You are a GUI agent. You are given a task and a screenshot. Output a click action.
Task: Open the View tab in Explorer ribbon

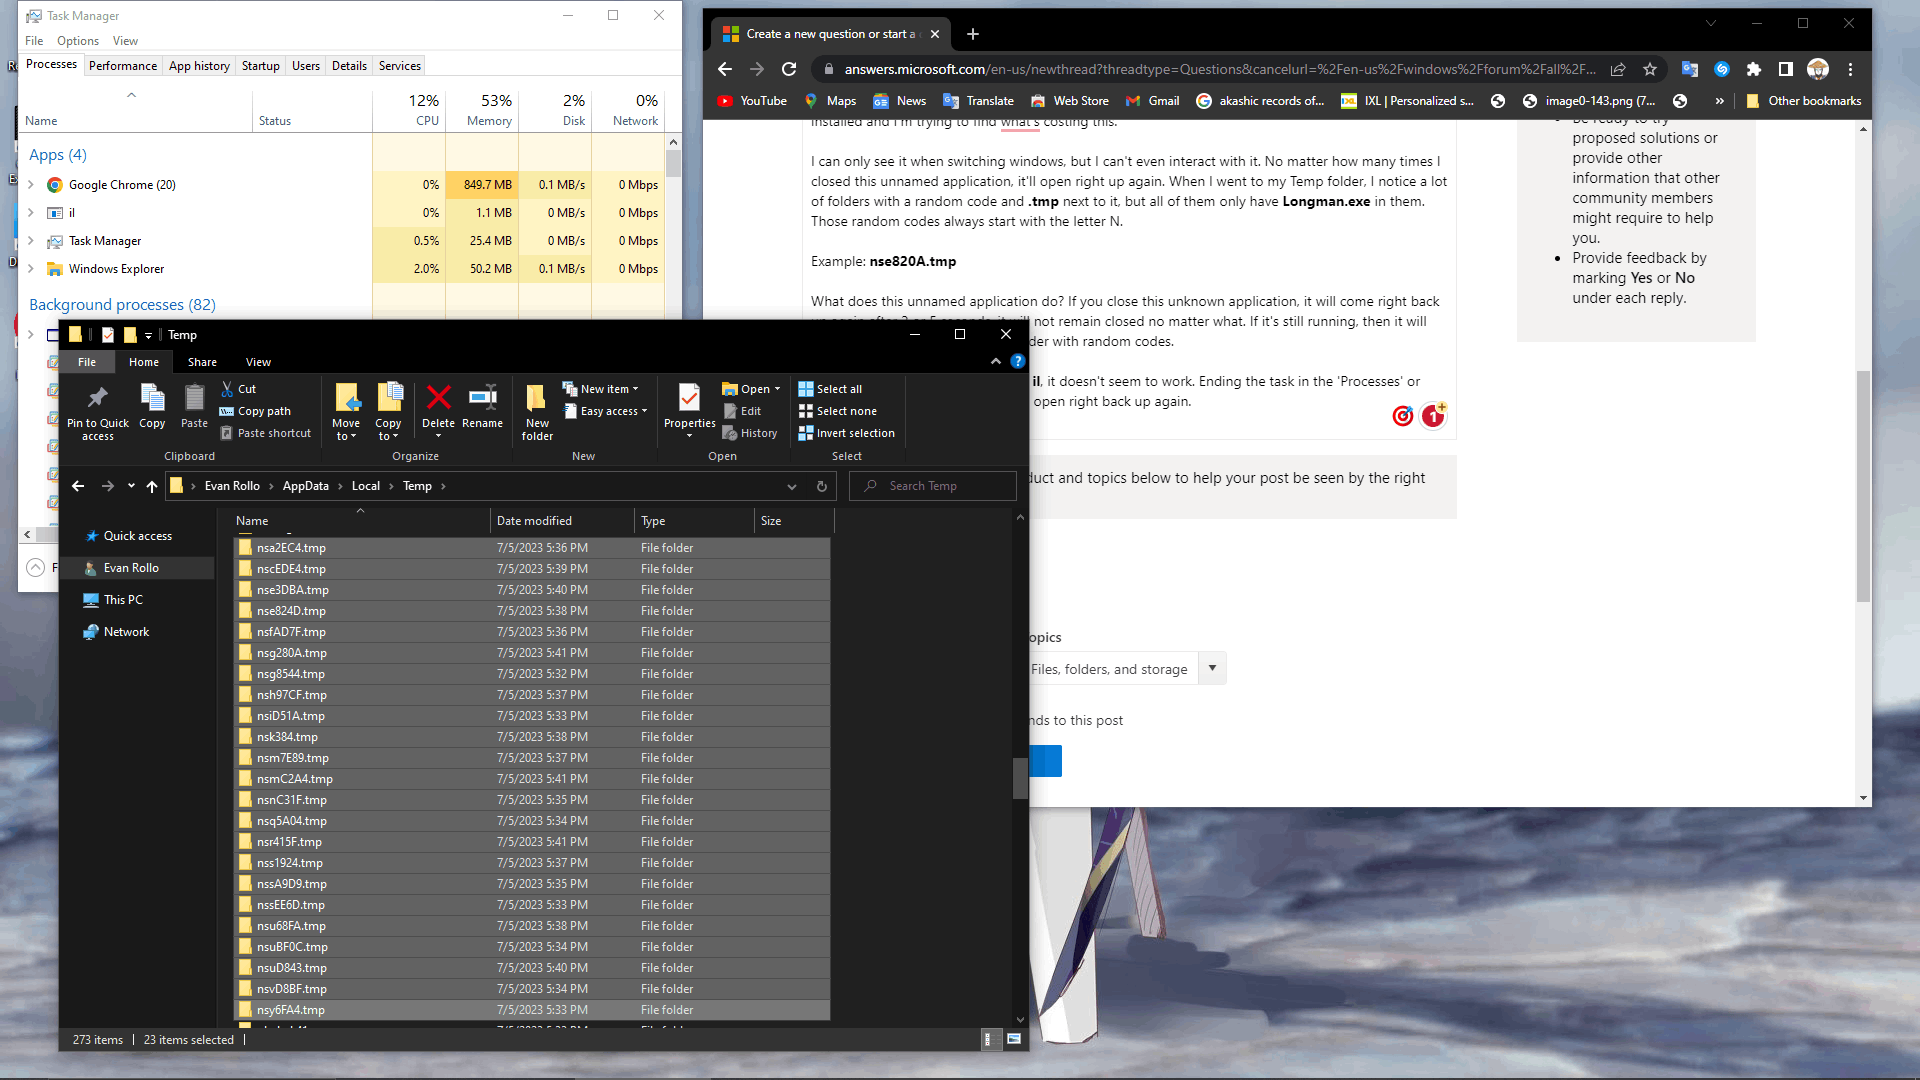coord(258,362)
